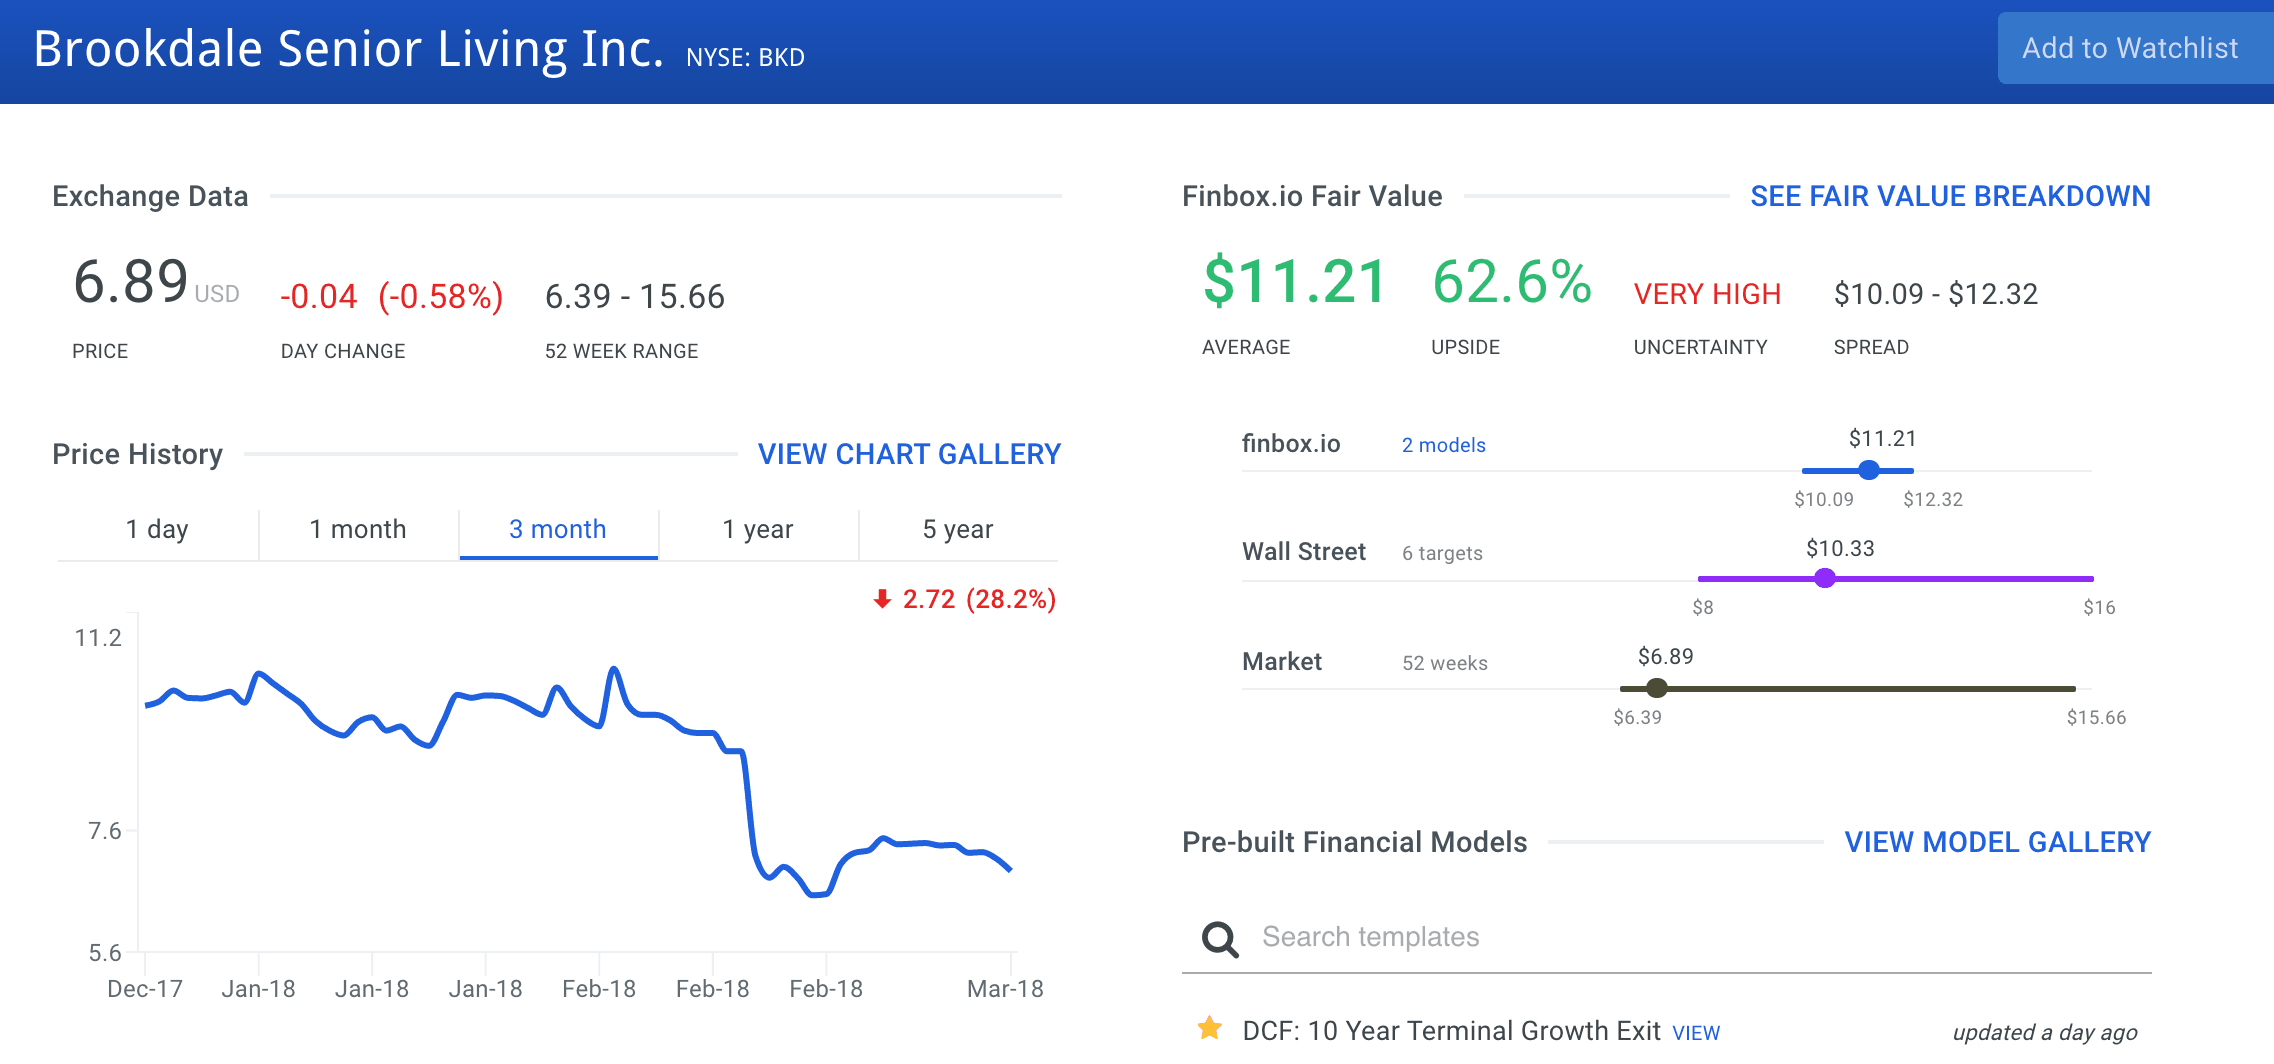Open the View Chart Gallery link
2274x1064 pixels.
pos(909,454)
